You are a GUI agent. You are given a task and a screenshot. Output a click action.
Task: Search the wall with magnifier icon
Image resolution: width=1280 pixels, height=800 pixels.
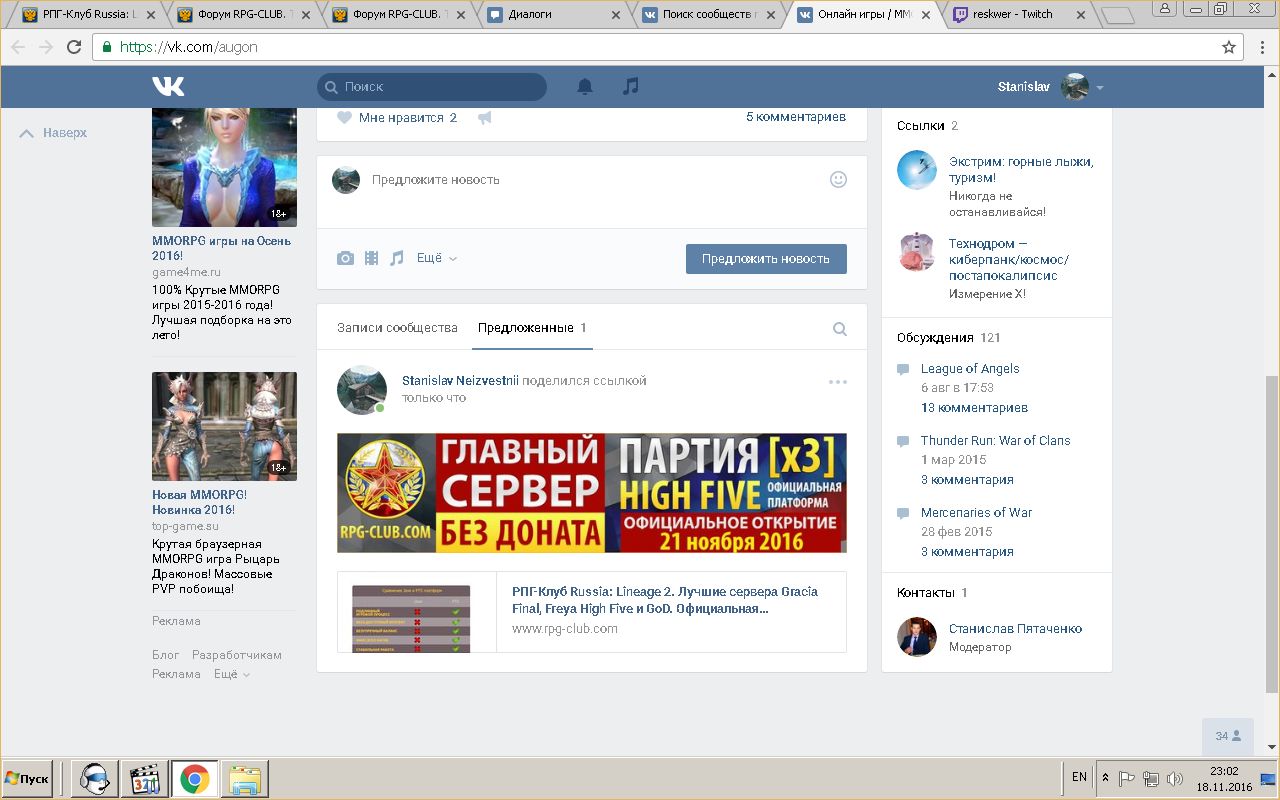tap(840, 329)
